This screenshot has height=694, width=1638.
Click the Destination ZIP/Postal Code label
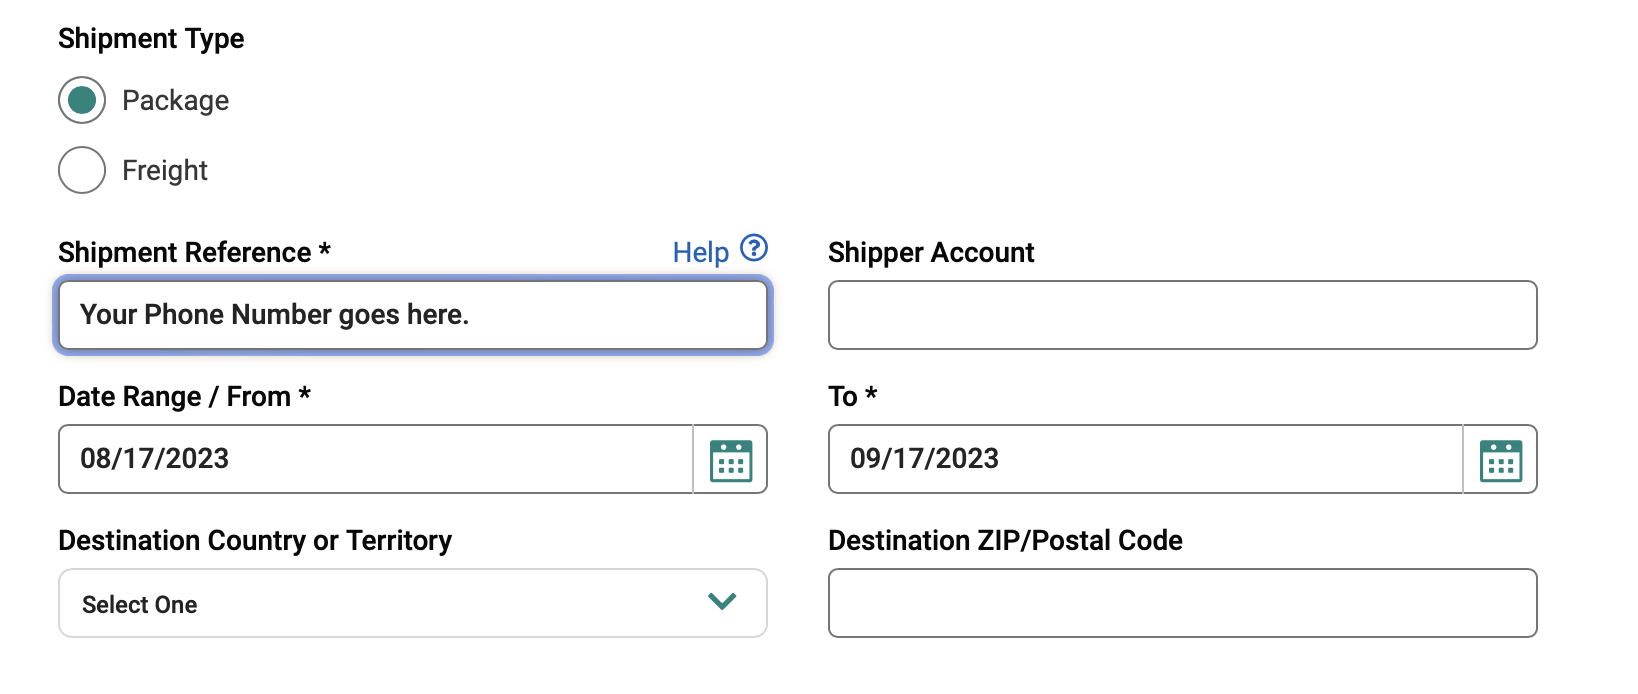coord(1005,541)
